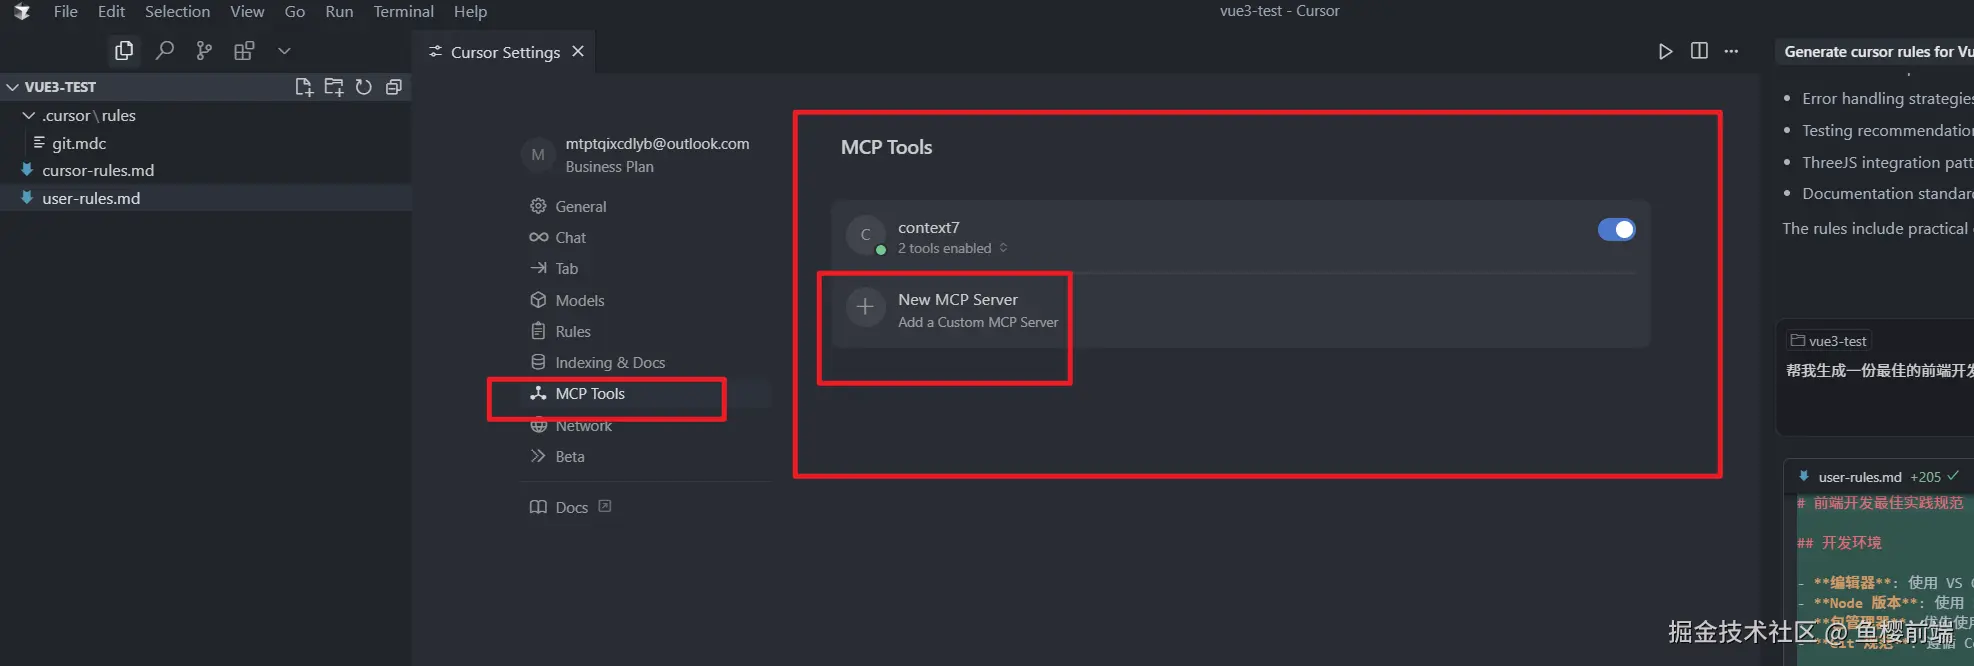Show more activity bar views chevron
The height and width of the screenshot is (666, 1974).
coord(284,51)
